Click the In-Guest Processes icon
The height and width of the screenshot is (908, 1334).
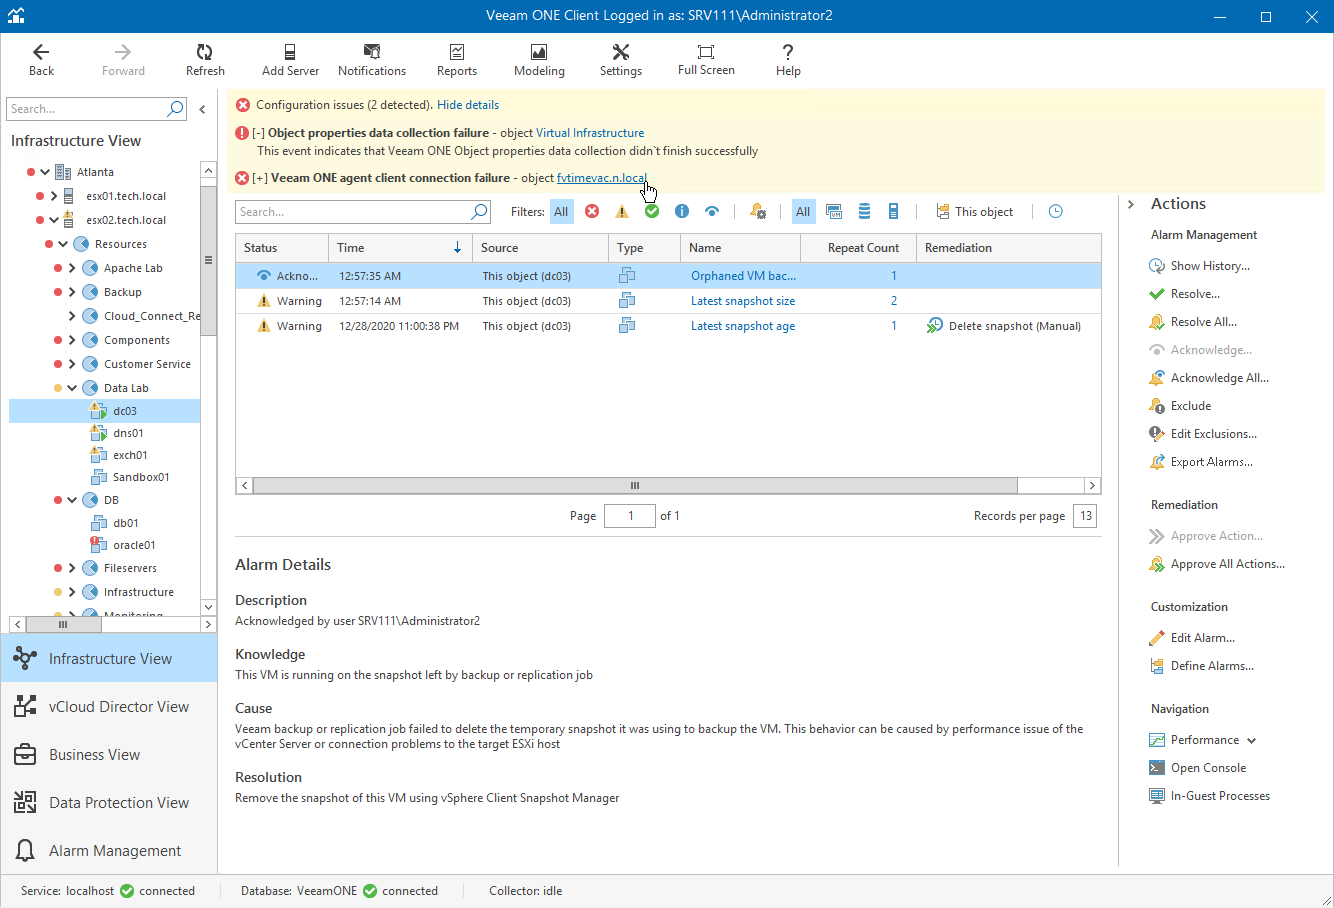[1157, 796]
